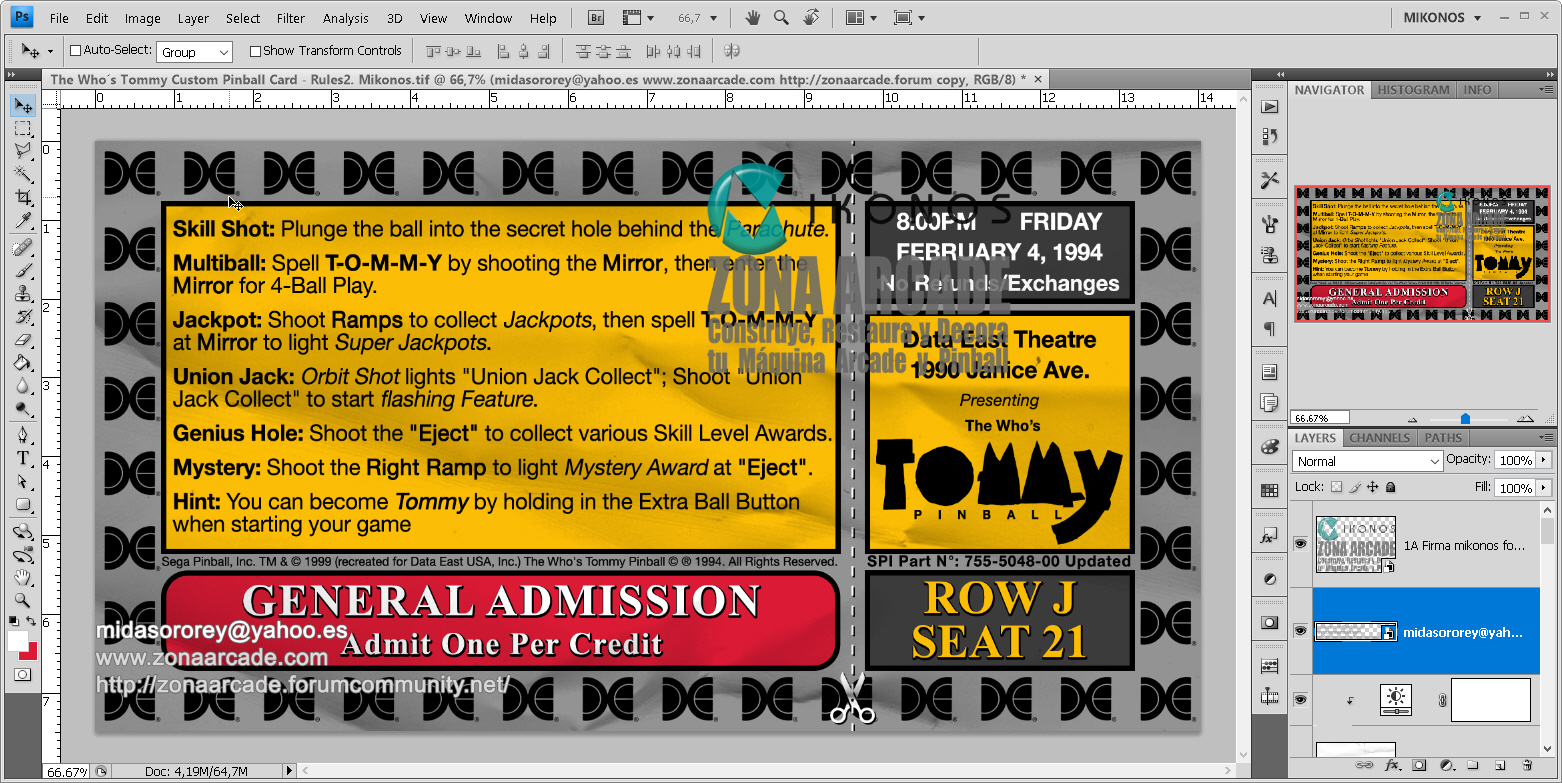
Task: Select the Eraser tool
Action: click(x=23, y=340)
